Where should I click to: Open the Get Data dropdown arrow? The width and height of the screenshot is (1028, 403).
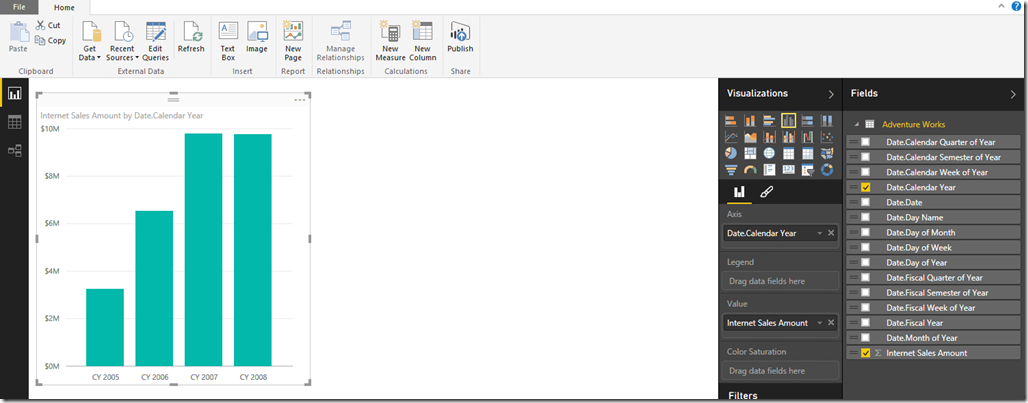click(99, 58)
